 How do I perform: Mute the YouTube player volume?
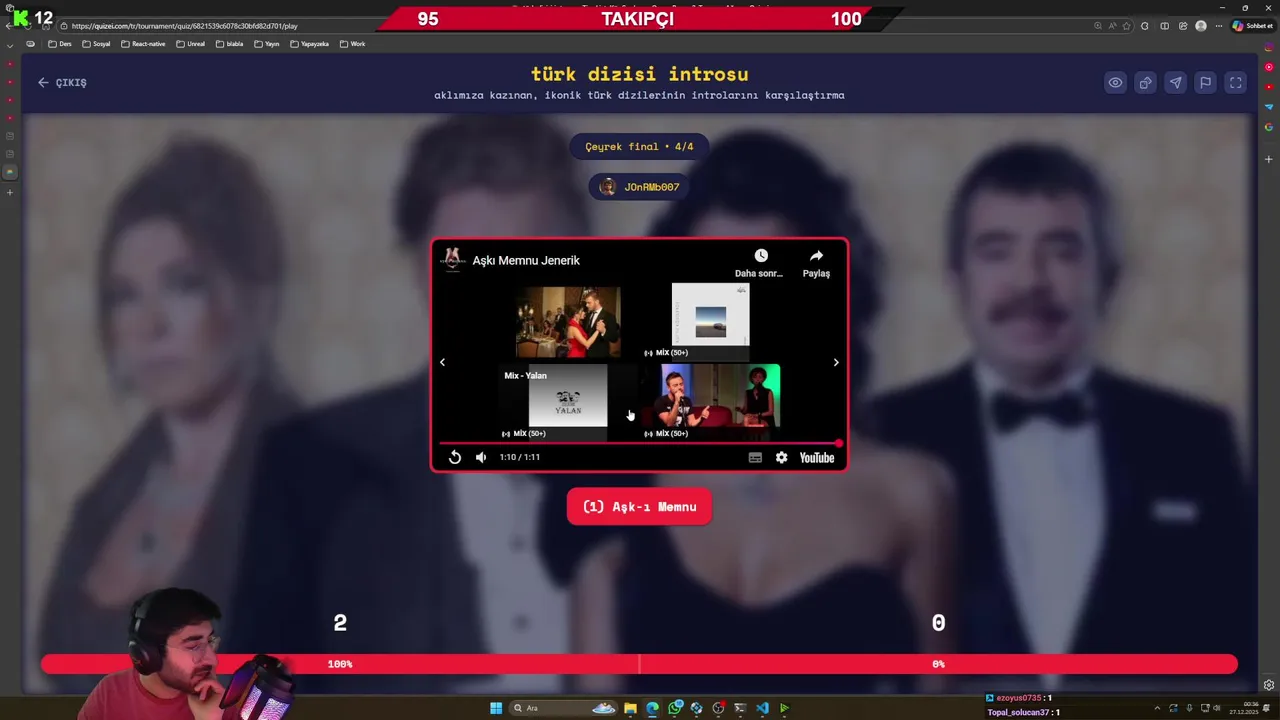click(x=481, y=457)
